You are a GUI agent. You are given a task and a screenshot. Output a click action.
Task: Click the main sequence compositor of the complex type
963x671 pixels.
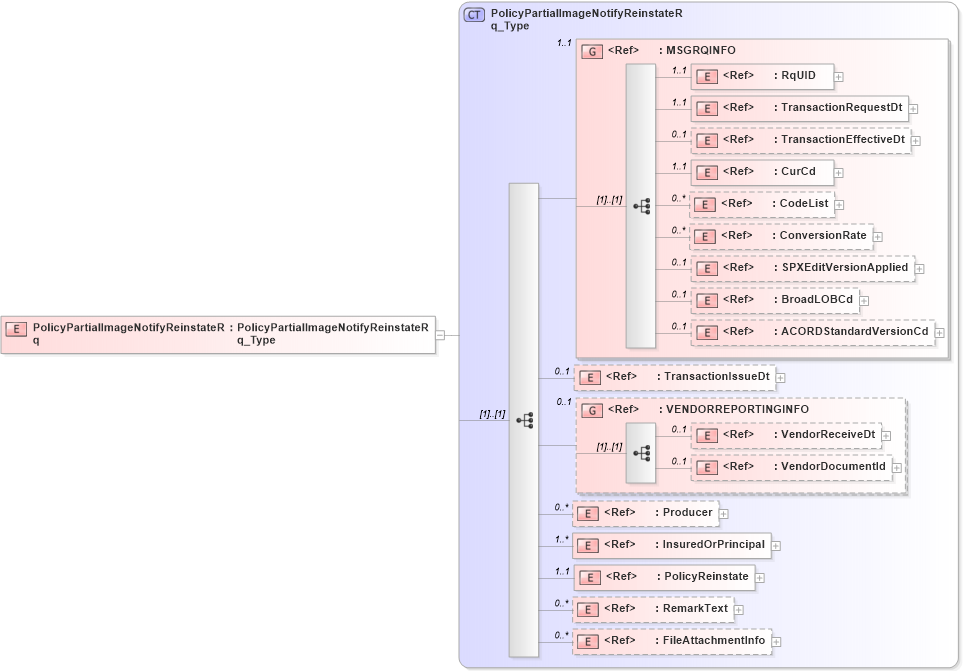[524, 421]
